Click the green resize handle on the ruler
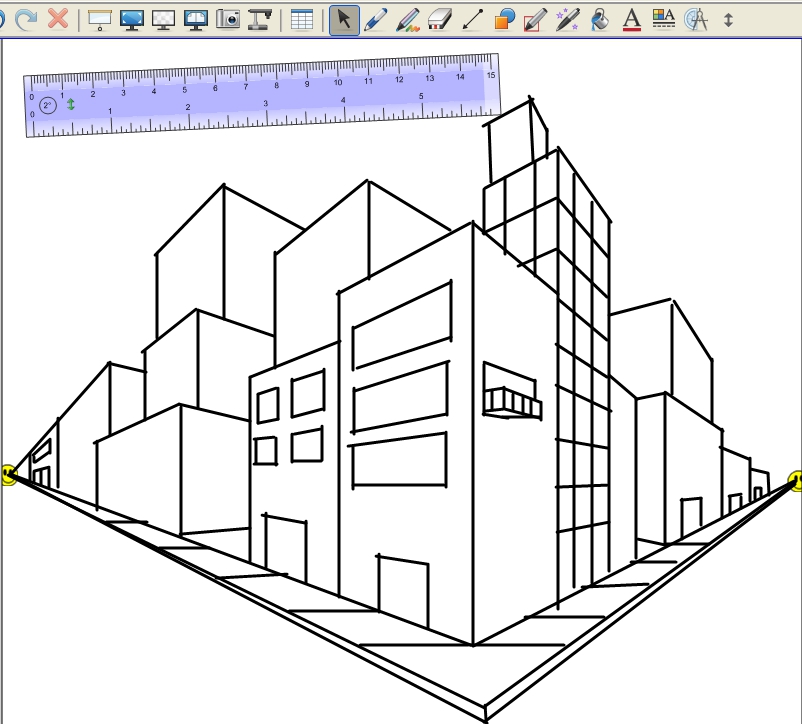Viewport: 802px width, 724px height. point(70,103)
